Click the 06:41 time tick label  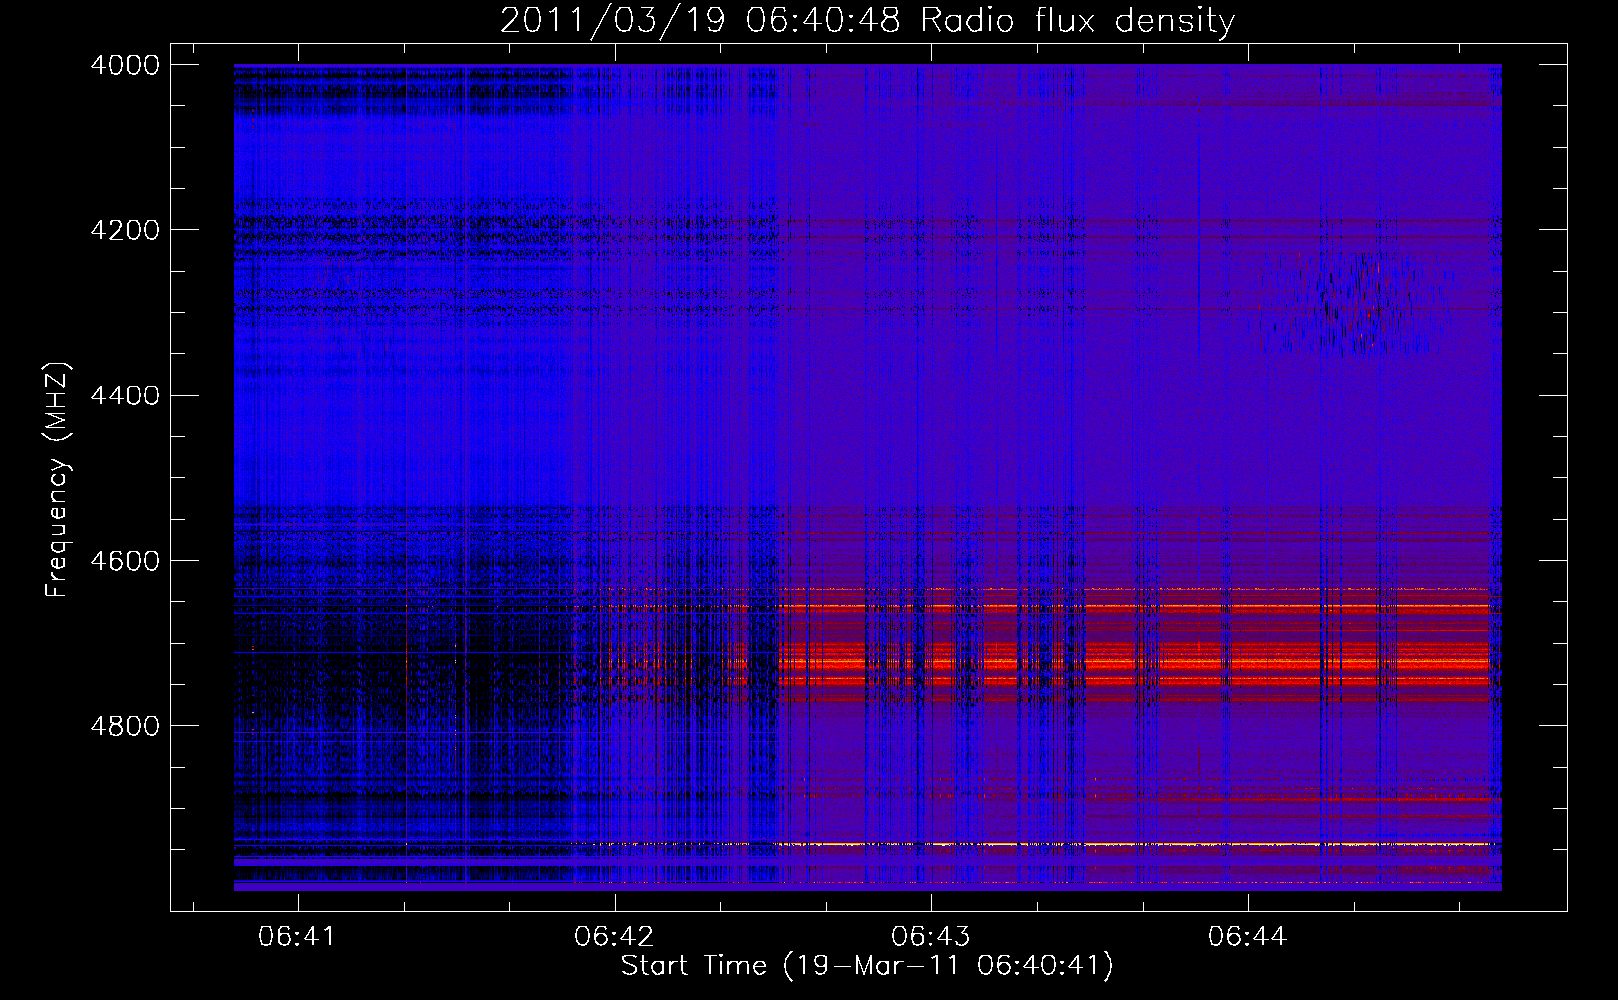[297, 937]
